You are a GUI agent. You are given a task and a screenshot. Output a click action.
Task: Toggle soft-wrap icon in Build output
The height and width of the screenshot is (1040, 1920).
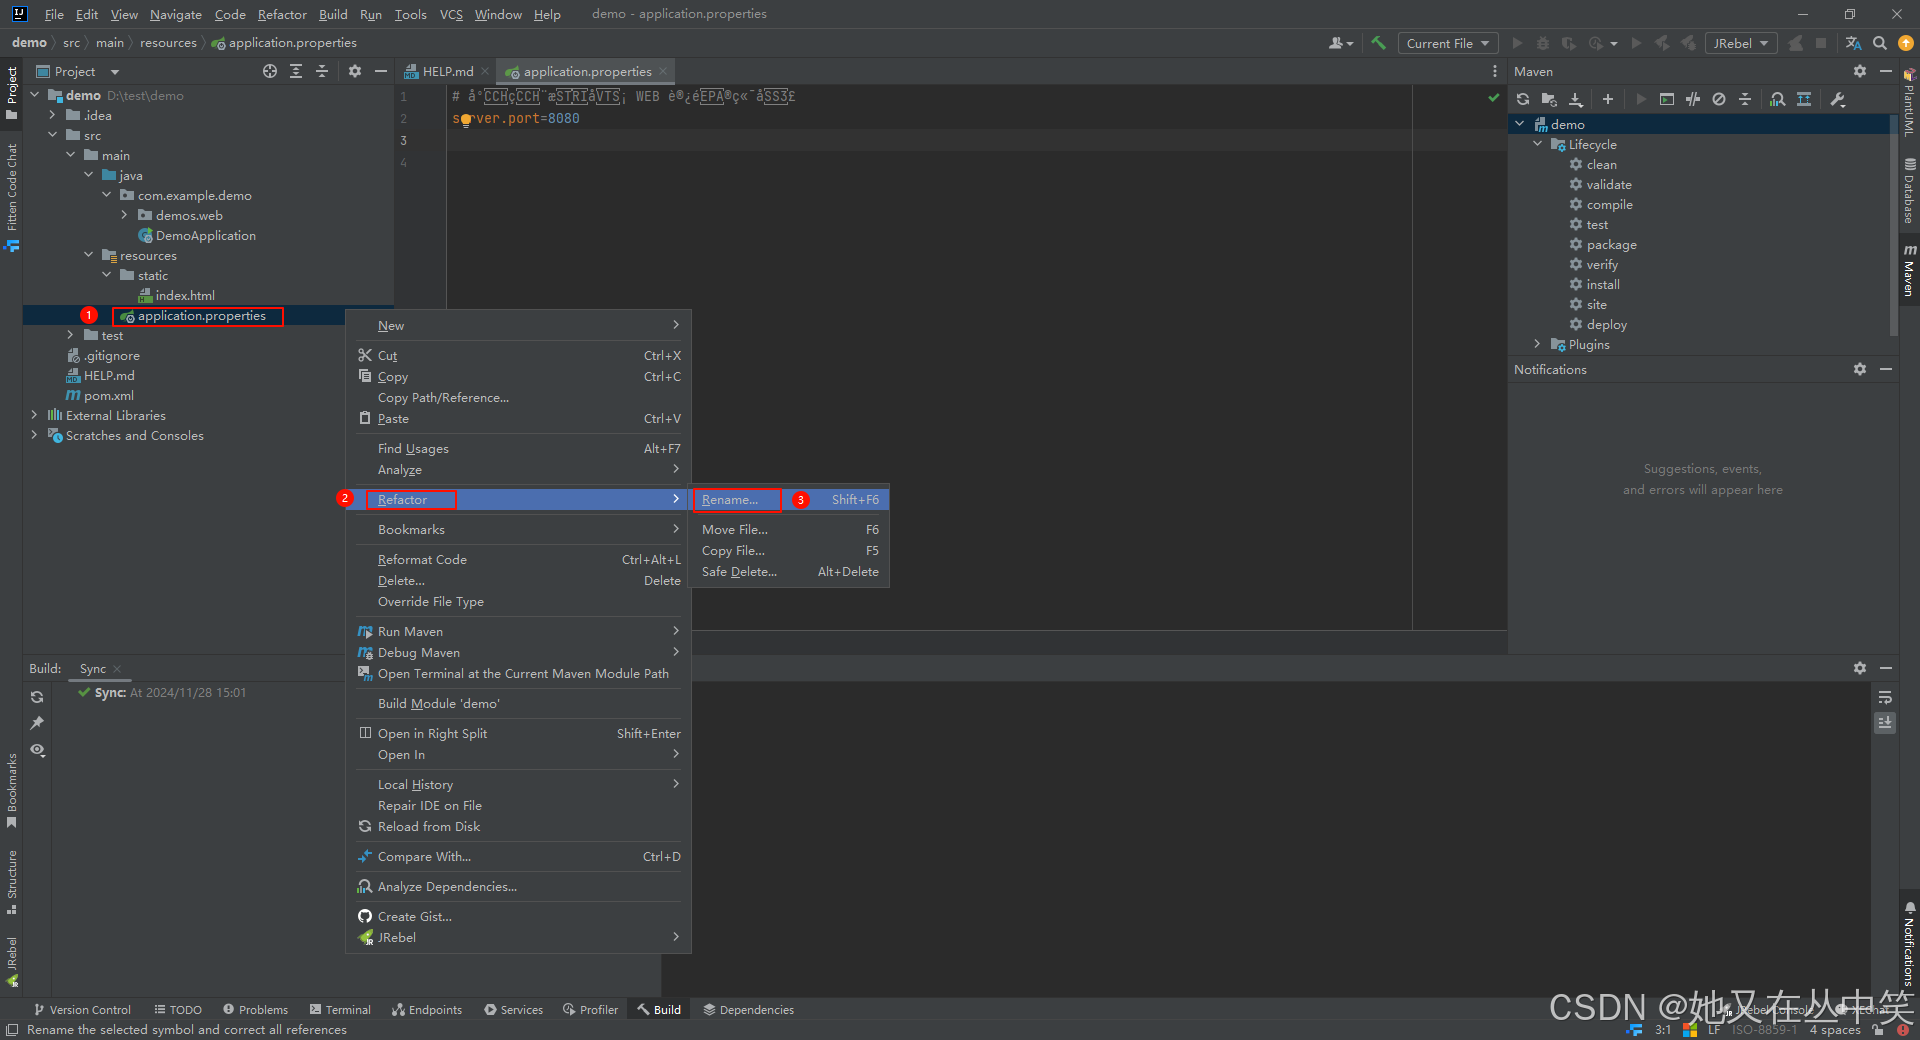(1885, 697)
